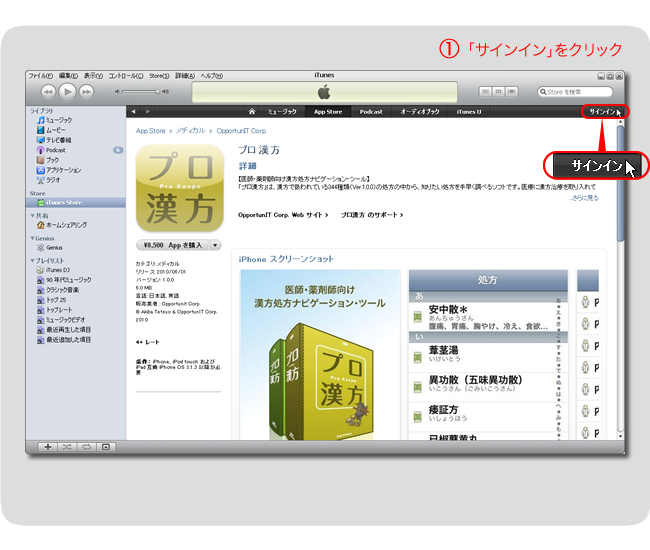
Task: Switch to the Podcast tab in the store bar
Action: [x=371, y=111]
